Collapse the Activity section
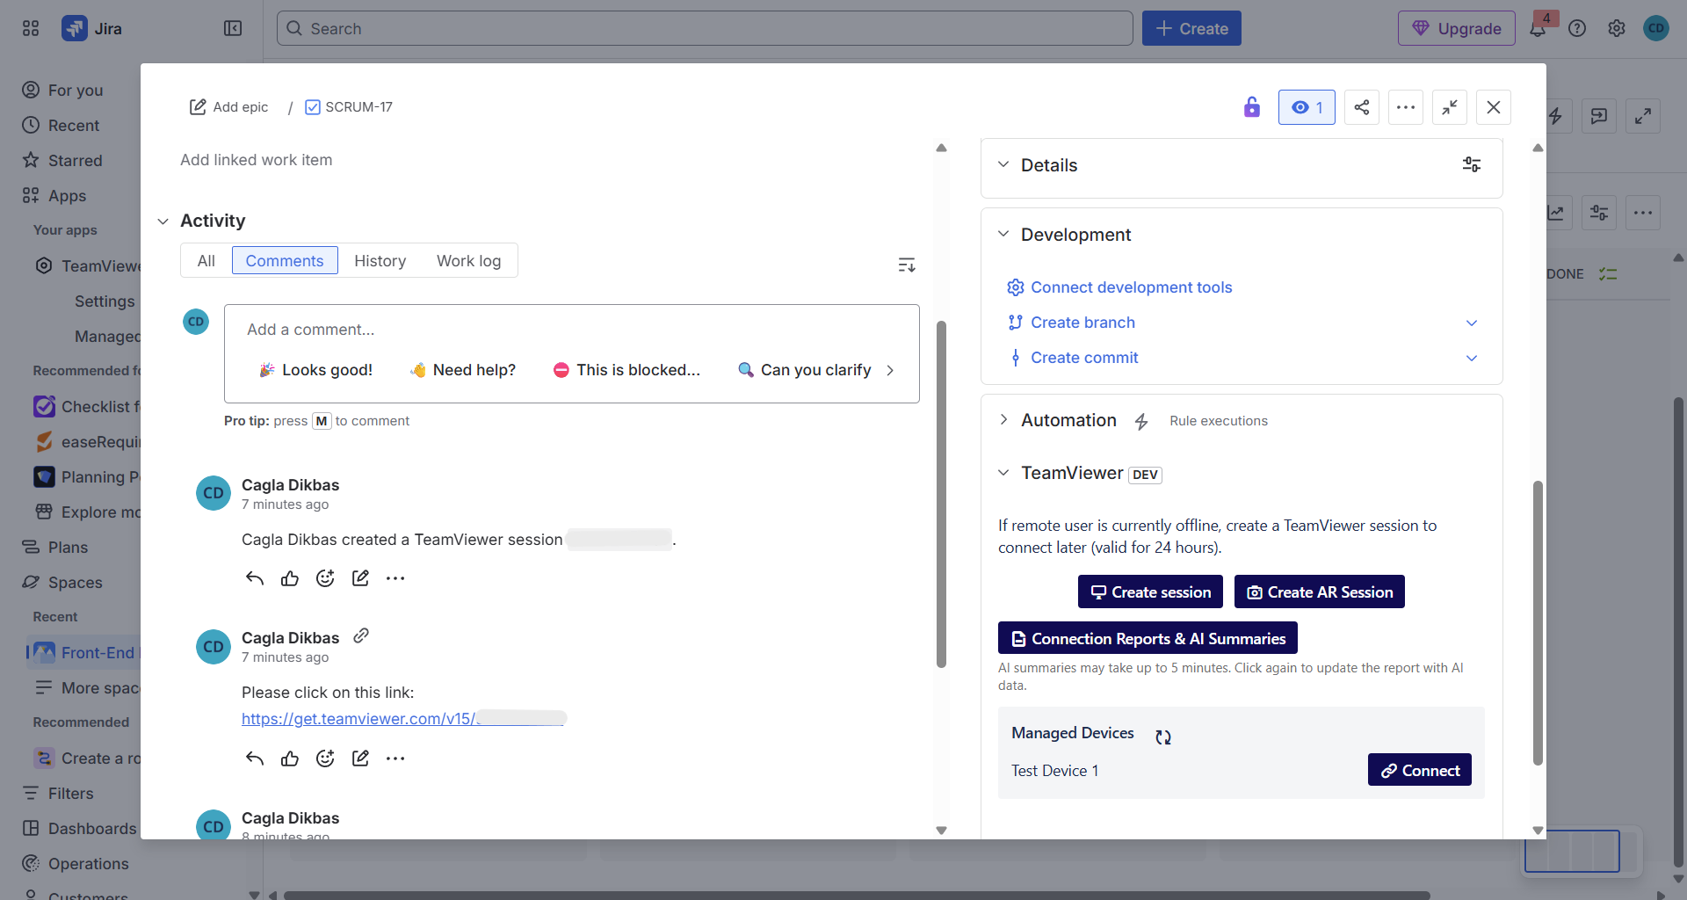1687x900 pixels. tap(163, 221)
